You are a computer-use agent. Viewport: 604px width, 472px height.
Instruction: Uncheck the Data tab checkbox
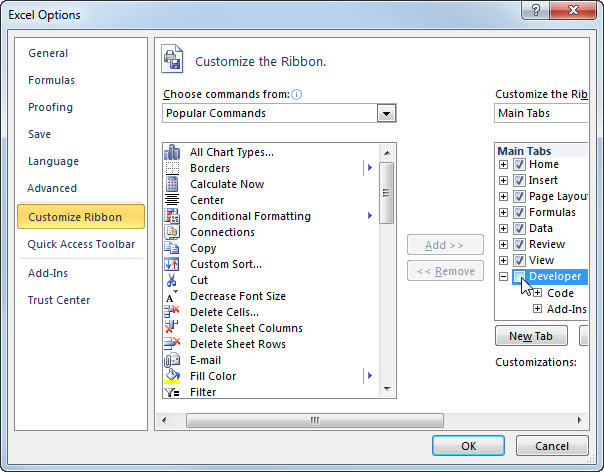point(519,228)
